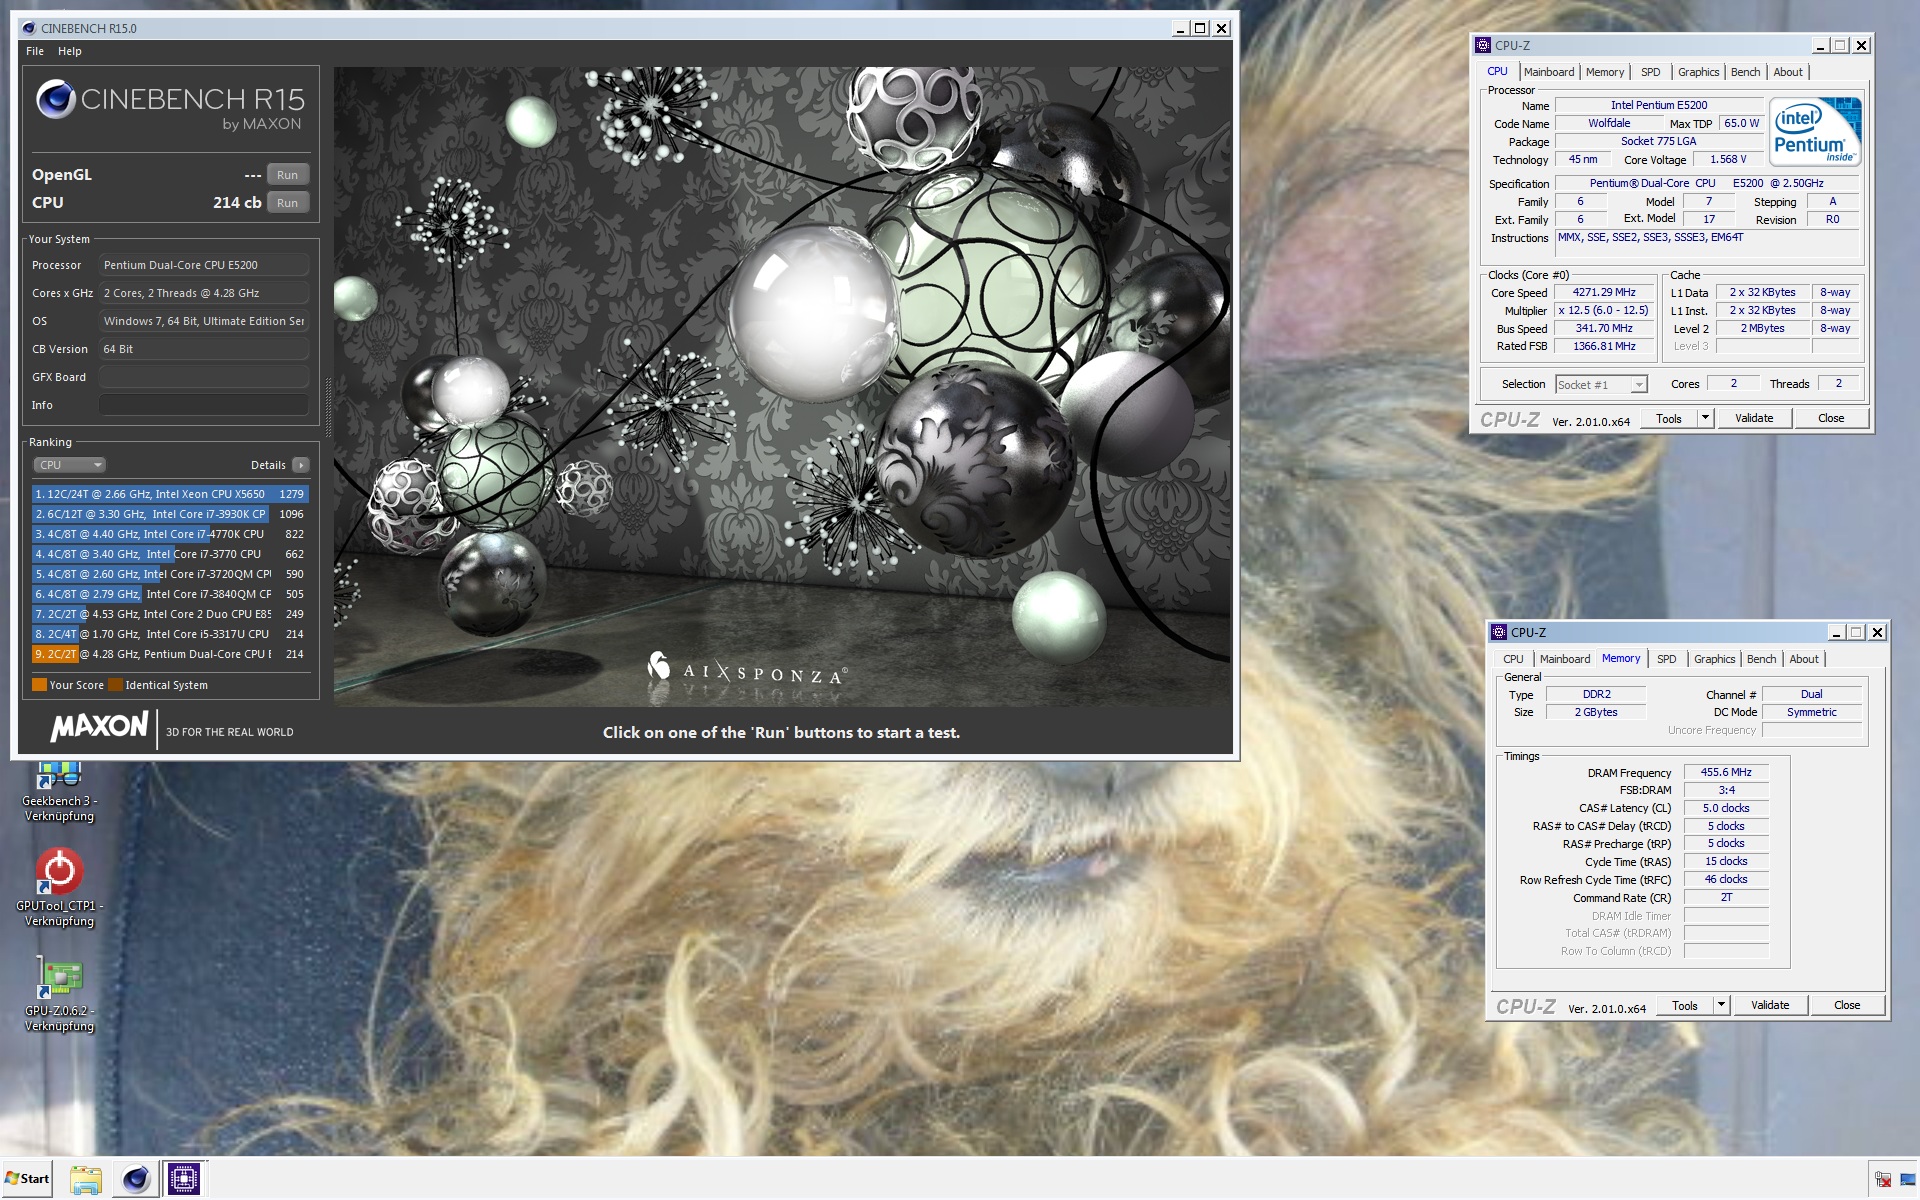
Task: Click the top CPU-Z window title icon
Action: (x=1483, y=45)
